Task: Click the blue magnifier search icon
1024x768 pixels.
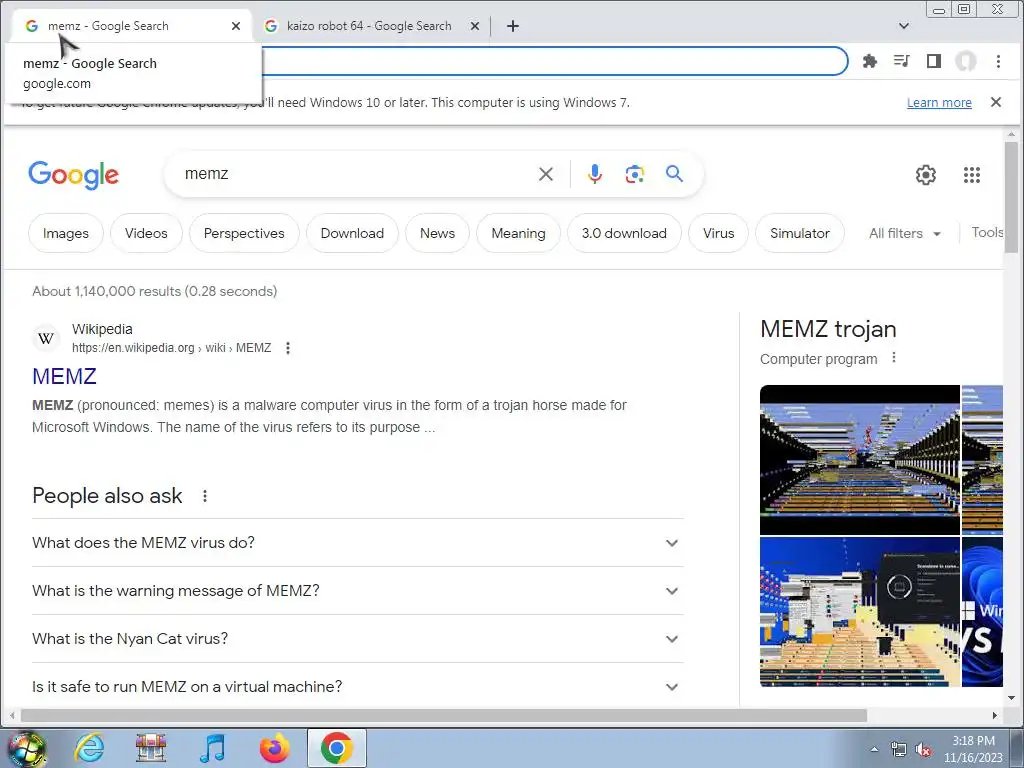Action: click(x=674, y=174)
